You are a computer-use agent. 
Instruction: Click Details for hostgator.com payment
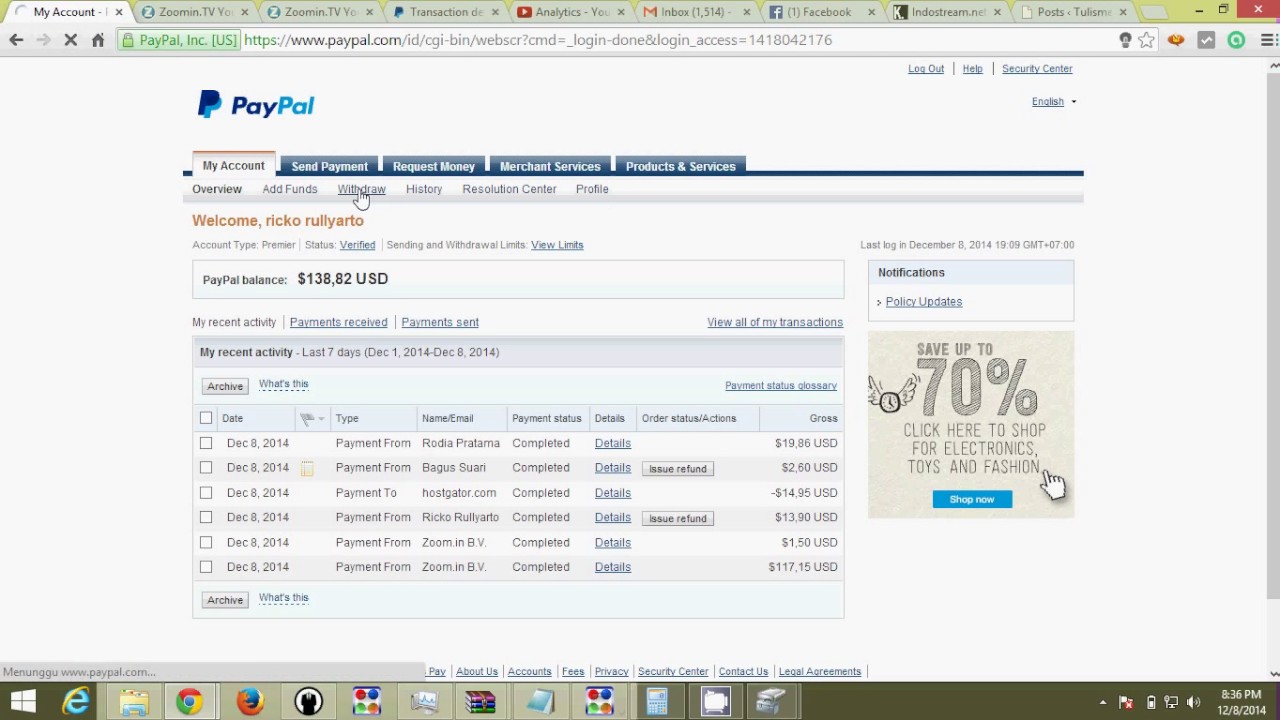tap(612, 493)
